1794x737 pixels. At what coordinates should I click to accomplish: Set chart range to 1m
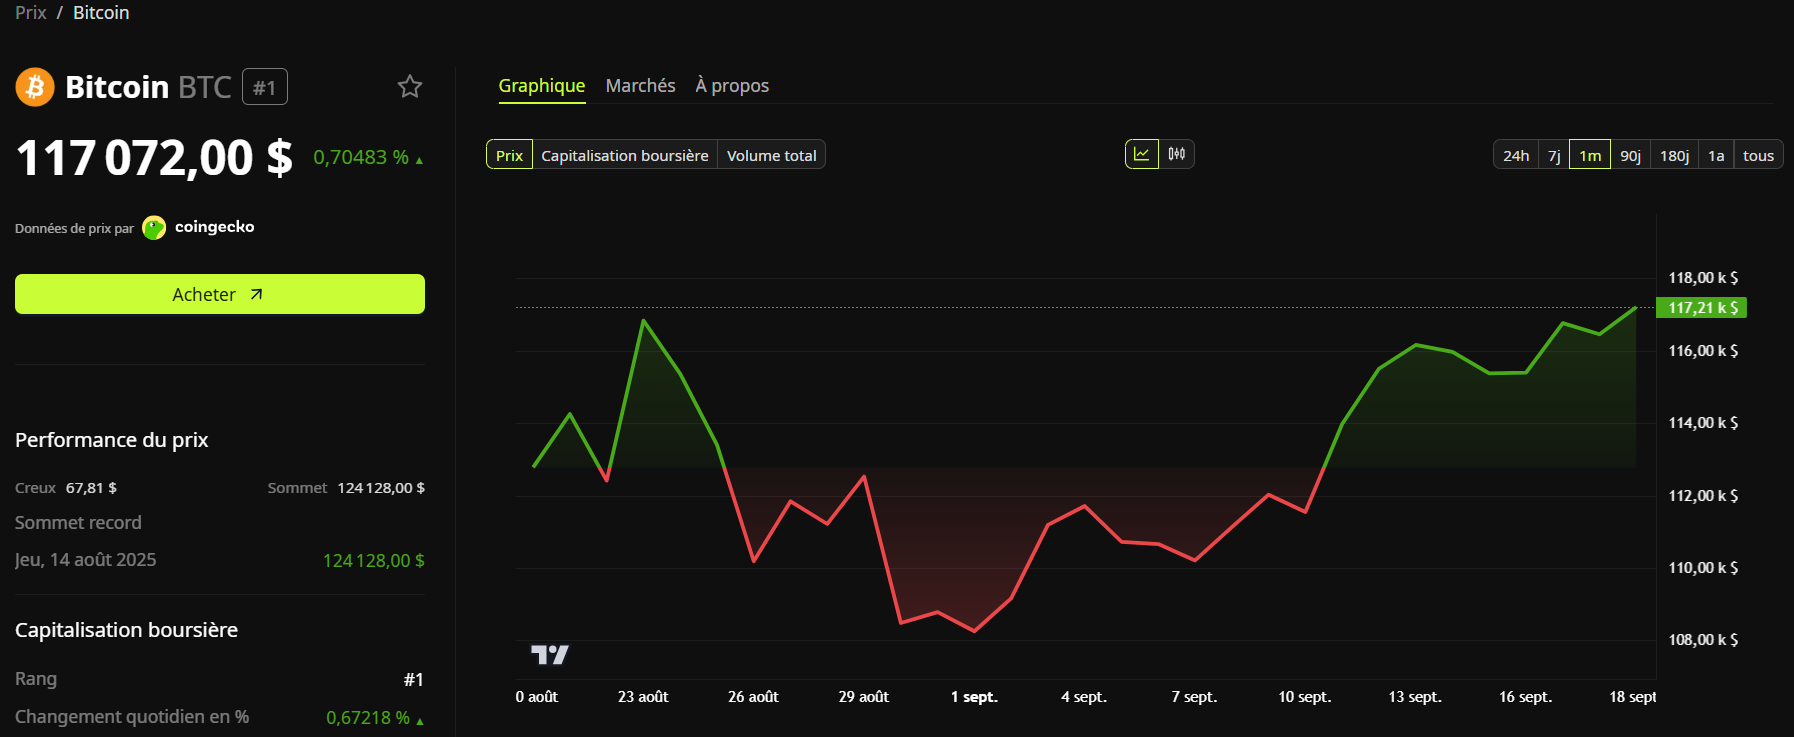coord(1590,155)
